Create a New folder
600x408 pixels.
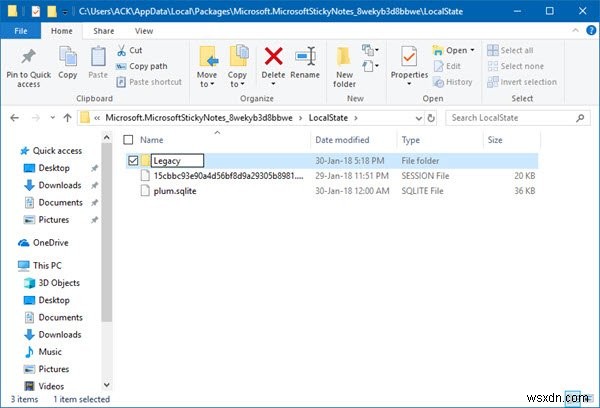click(x=344, y=67)
